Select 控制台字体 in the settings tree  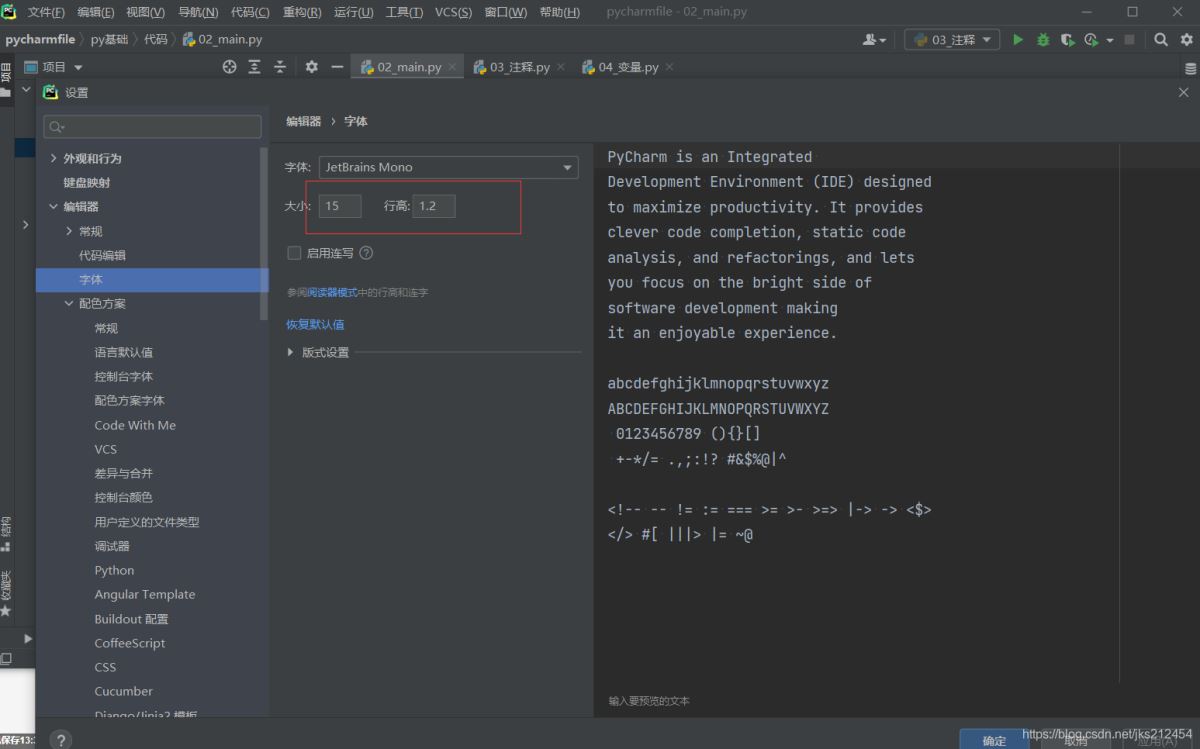pos(123,376)
